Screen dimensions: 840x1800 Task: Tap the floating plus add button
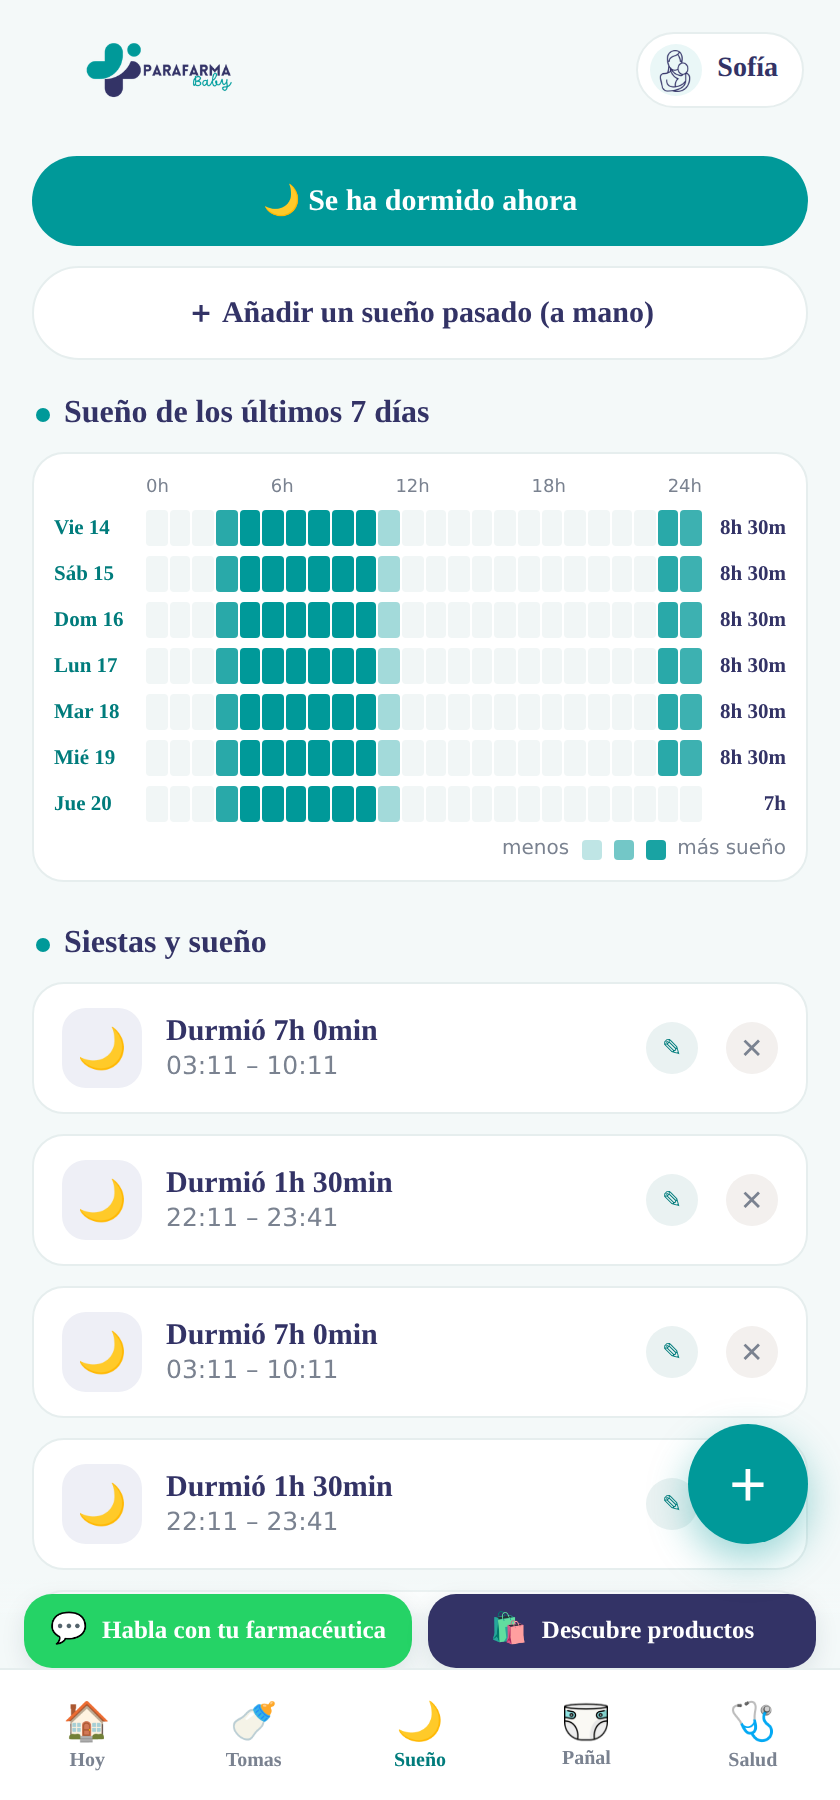(x=748, y=1484)
